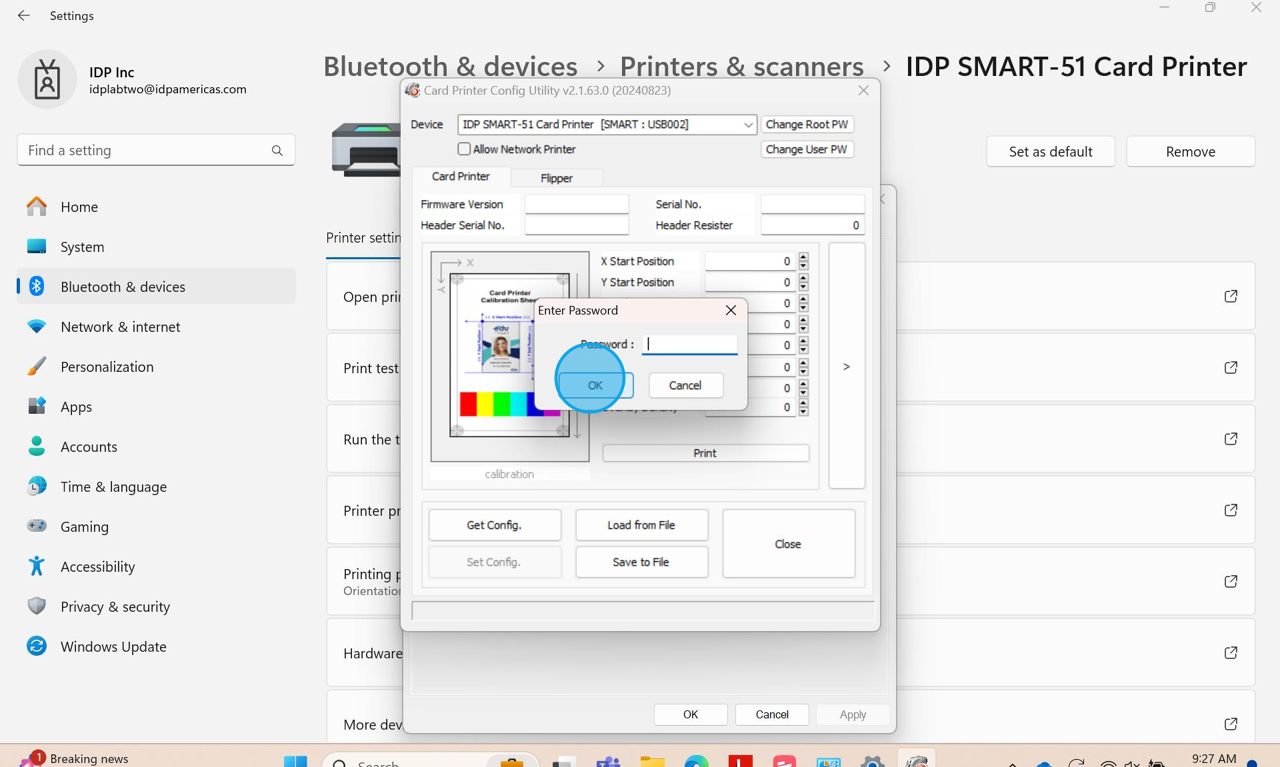Click the Find a setting search box
Viewport: 1280px width, 767px height.
click(x=156, y=151)
